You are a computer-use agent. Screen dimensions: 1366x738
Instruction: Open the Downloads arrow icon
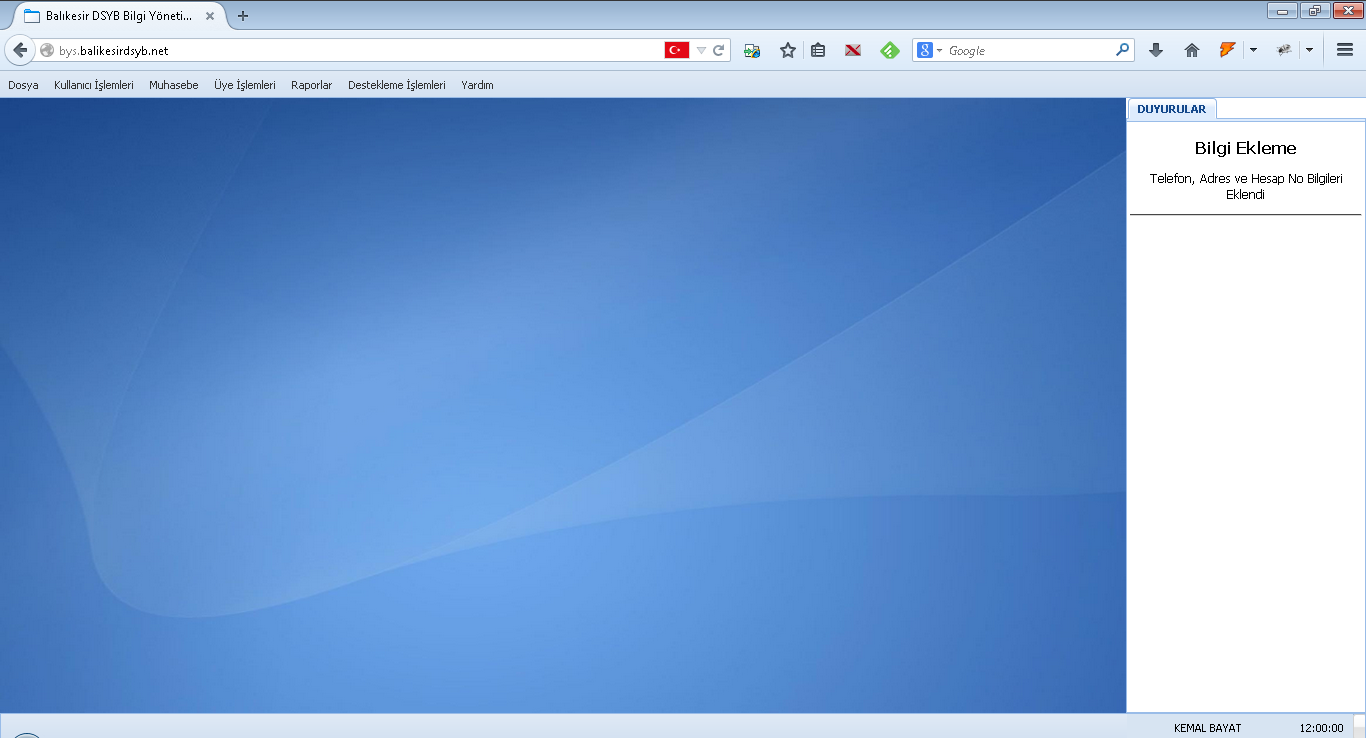tap(1156, 50)
